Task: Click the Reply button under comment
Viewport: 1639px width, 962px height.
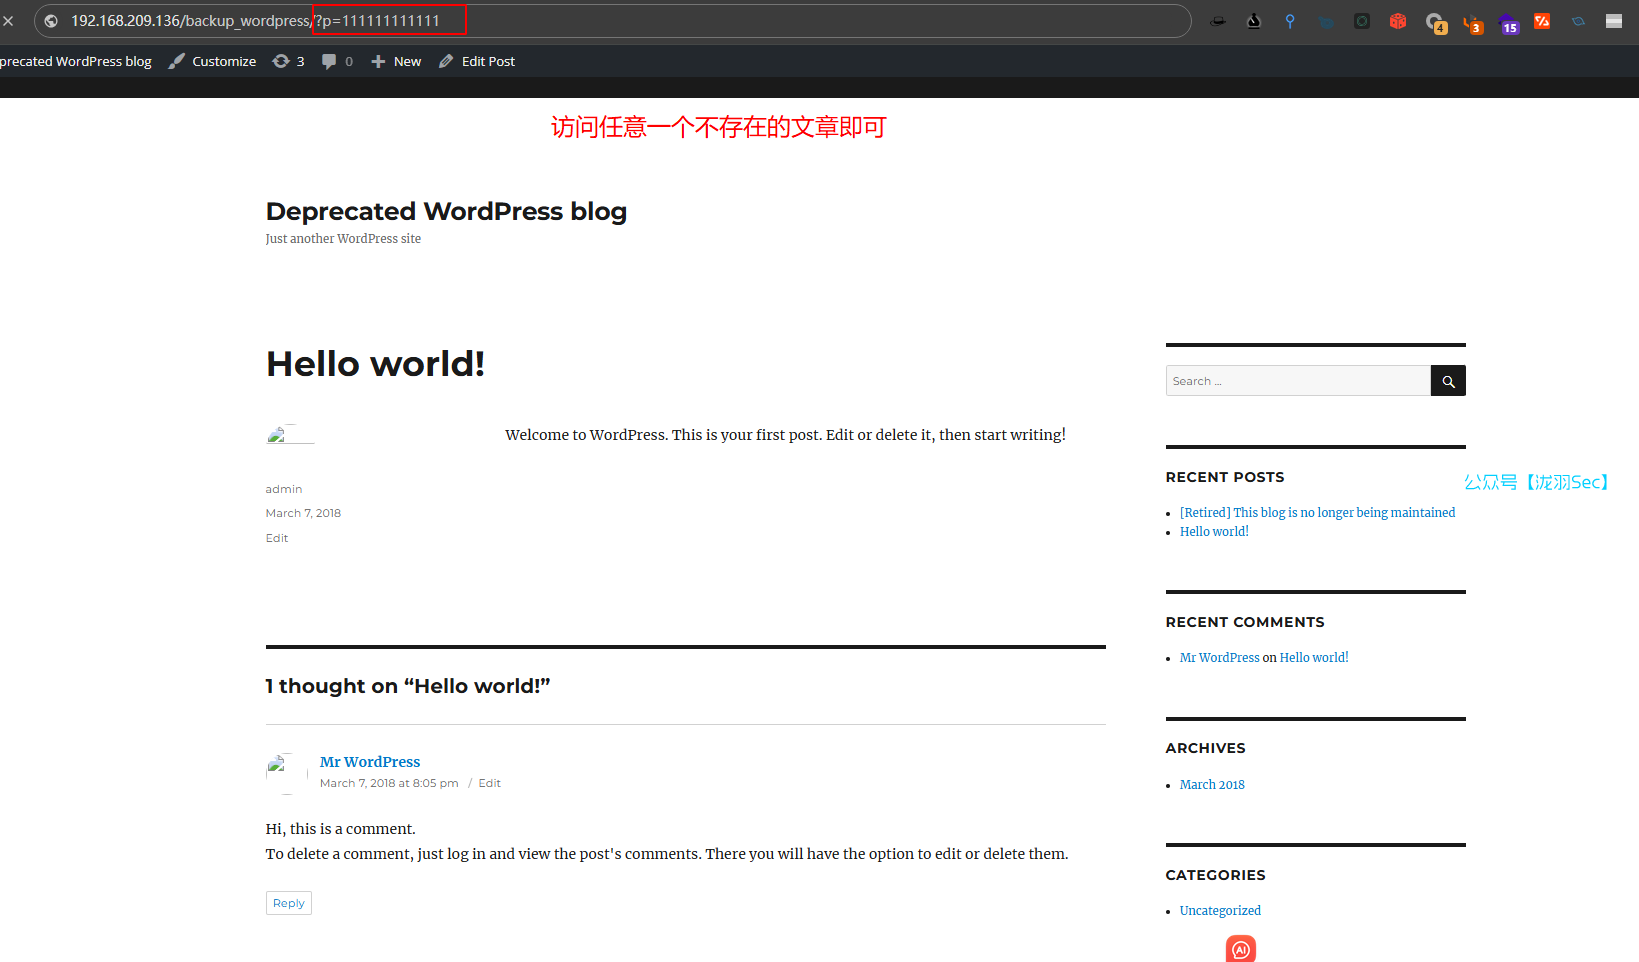Action: click(x=288, y=903)
